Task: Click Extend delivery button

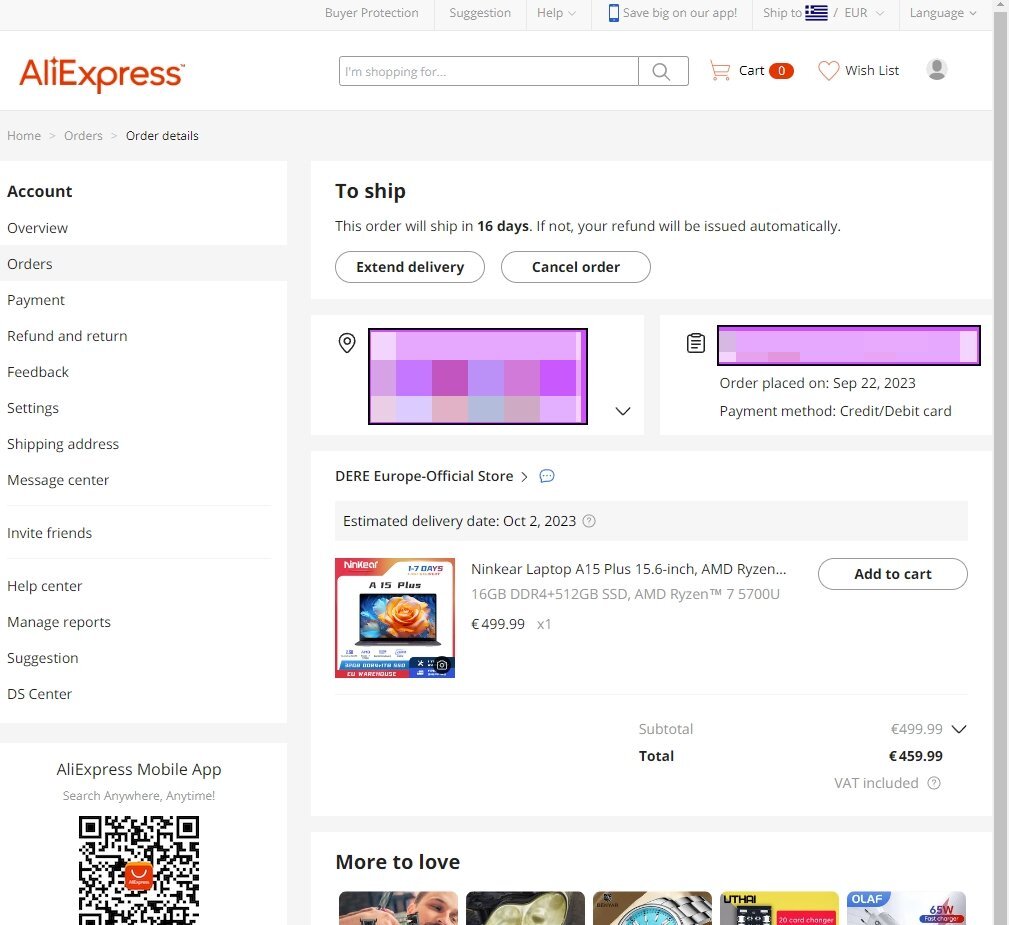Action: [x=410, y=267]
